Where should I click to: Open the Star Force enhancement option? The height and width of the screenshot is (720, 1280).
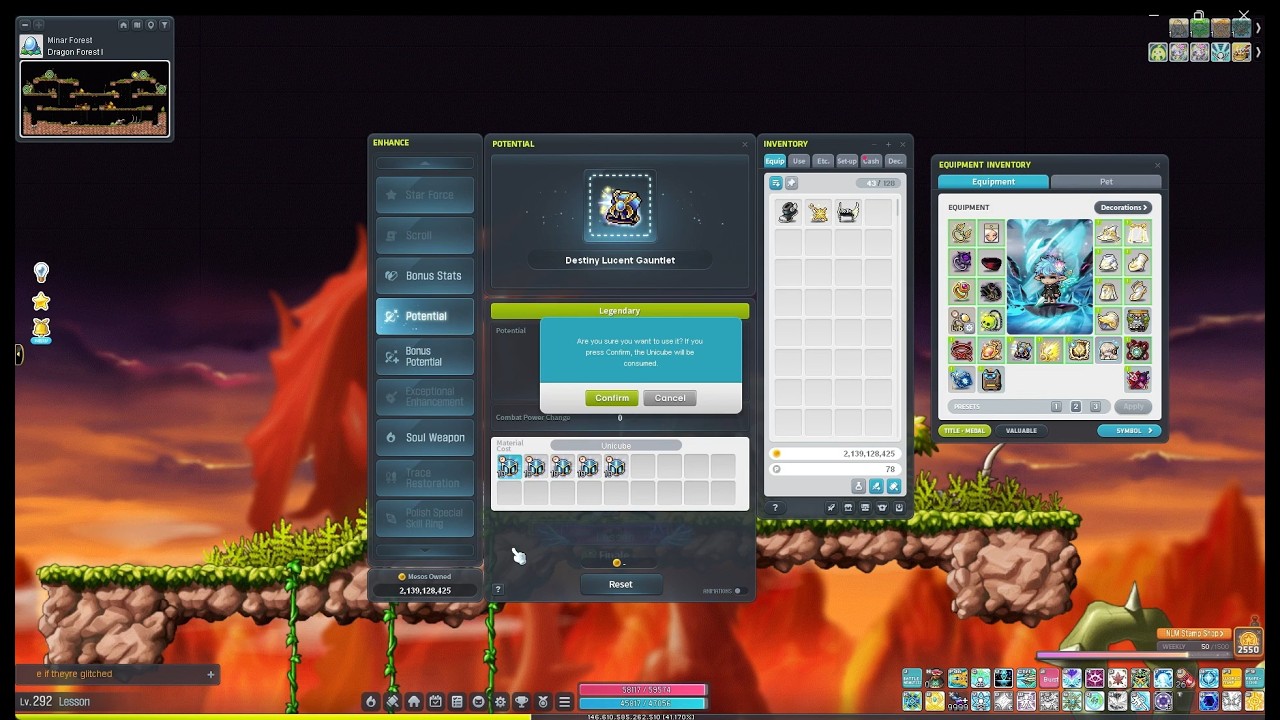pos(425,195)
